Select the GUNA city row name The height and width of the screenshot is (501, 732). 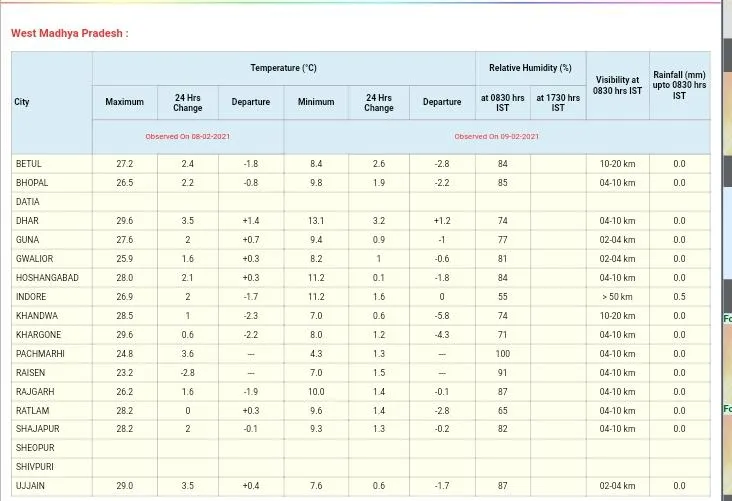click(28, 240)
